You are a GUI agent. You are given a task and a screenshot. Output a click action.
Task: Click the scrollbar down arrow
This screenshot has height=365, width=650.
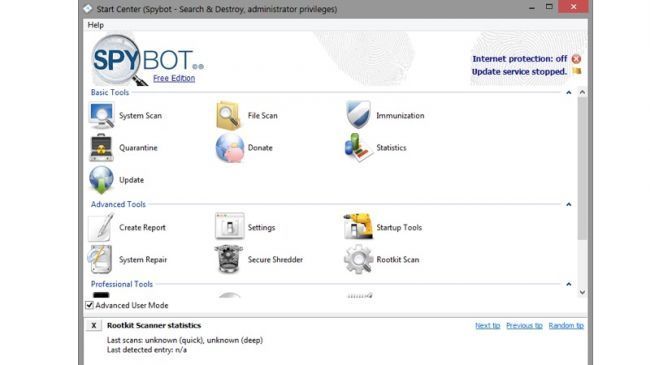(x=582, y=292)
